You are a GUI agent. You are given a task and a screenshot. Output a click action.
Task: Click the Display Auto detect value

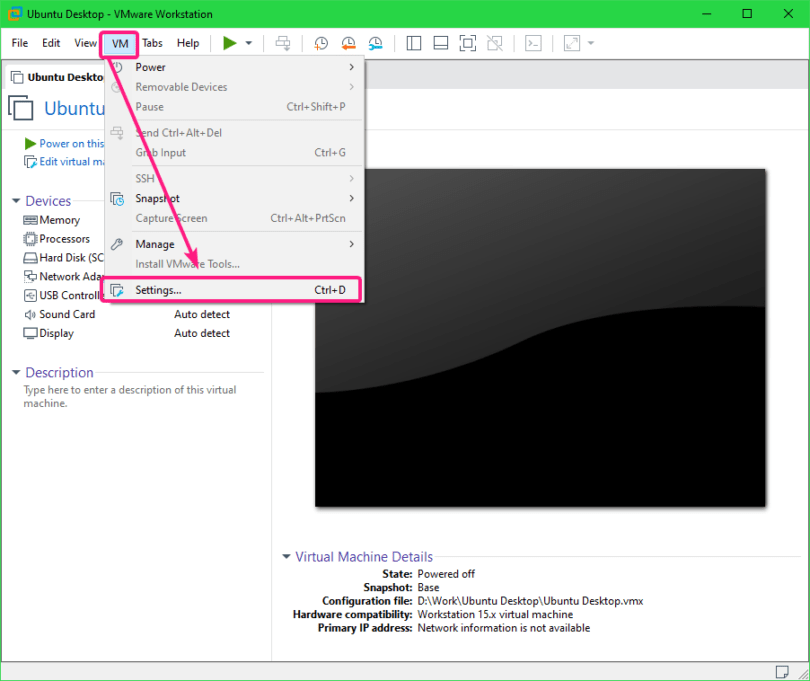point(202,333)
